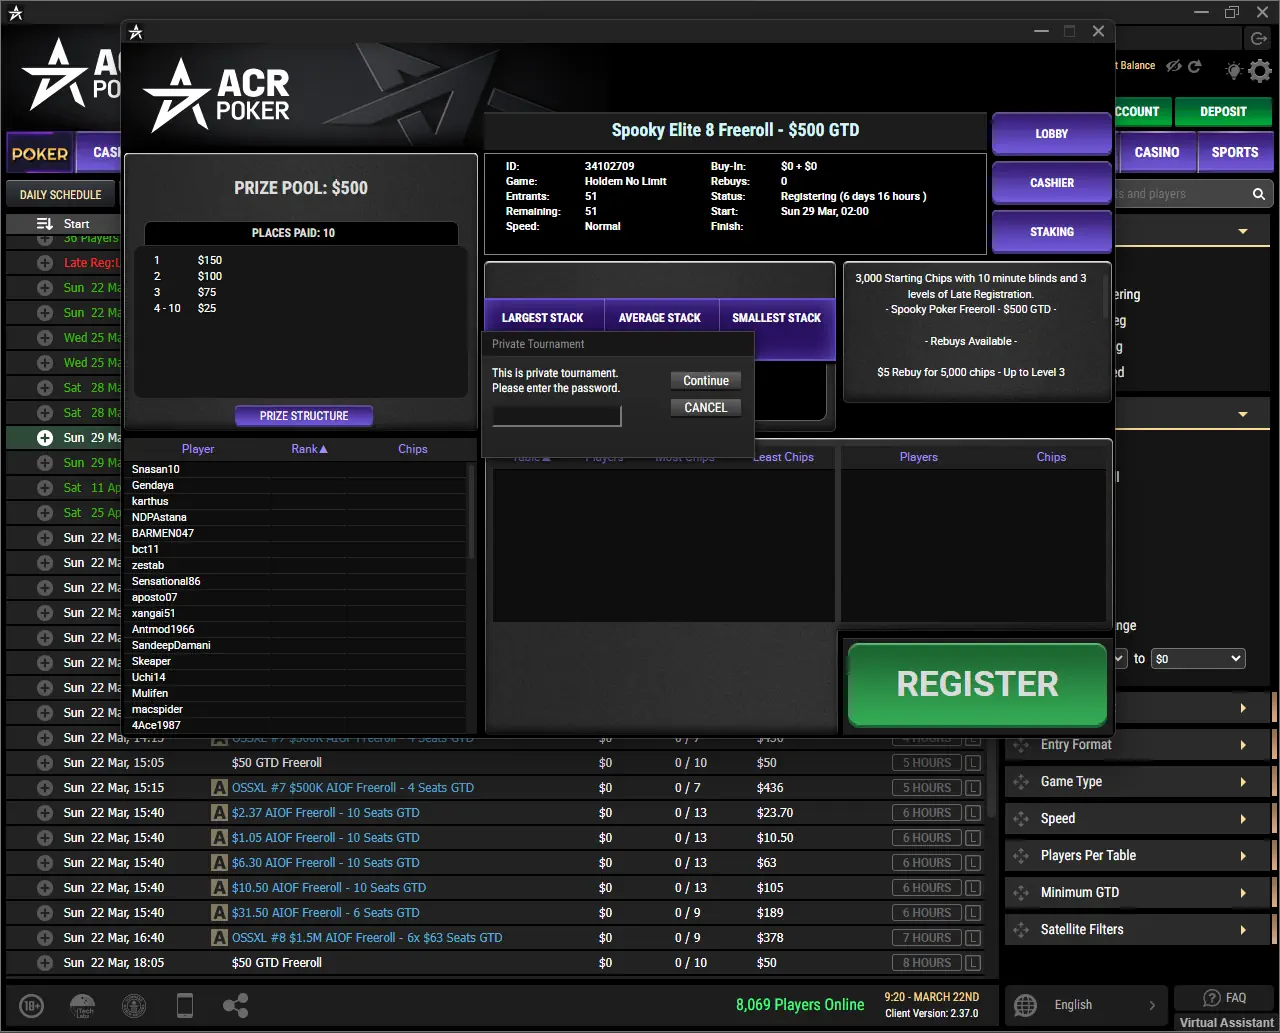Select the POKER tab

pyautogui.click(x=40, y=153)
